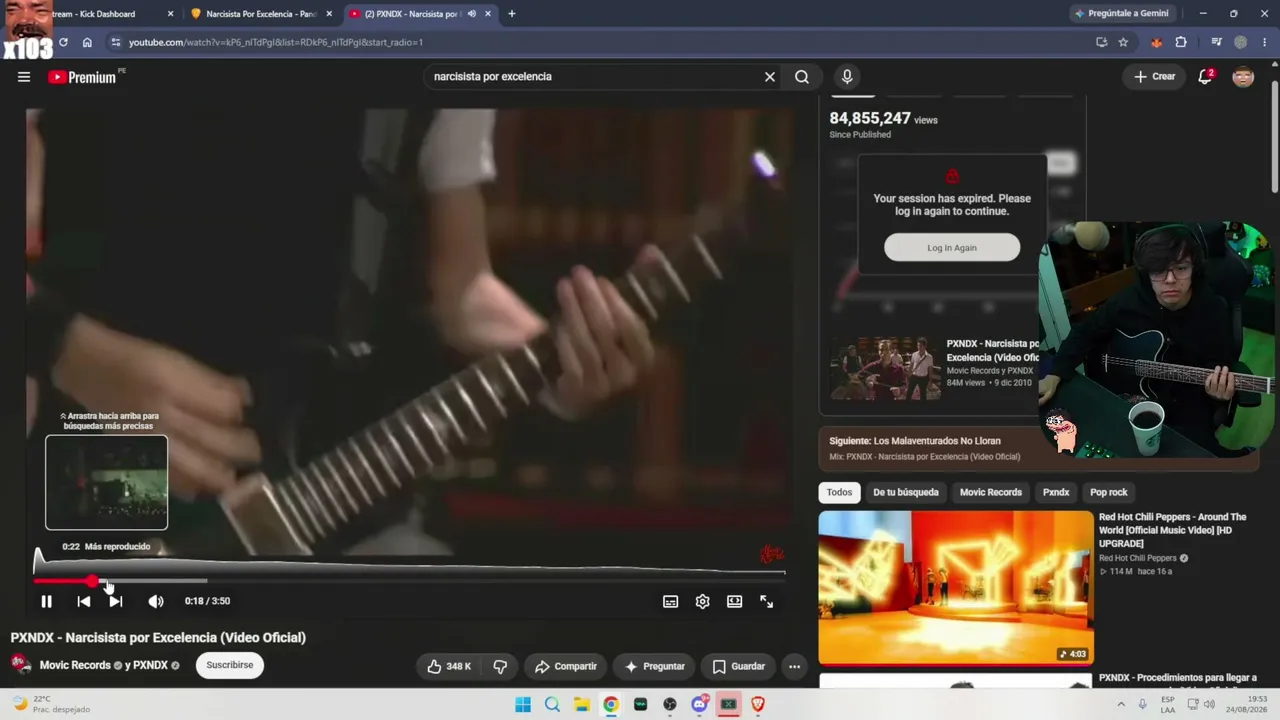This screenshot has height=720, width=1280.
Task: Select the Movic Records filter chip
Action: pos(991,492)
